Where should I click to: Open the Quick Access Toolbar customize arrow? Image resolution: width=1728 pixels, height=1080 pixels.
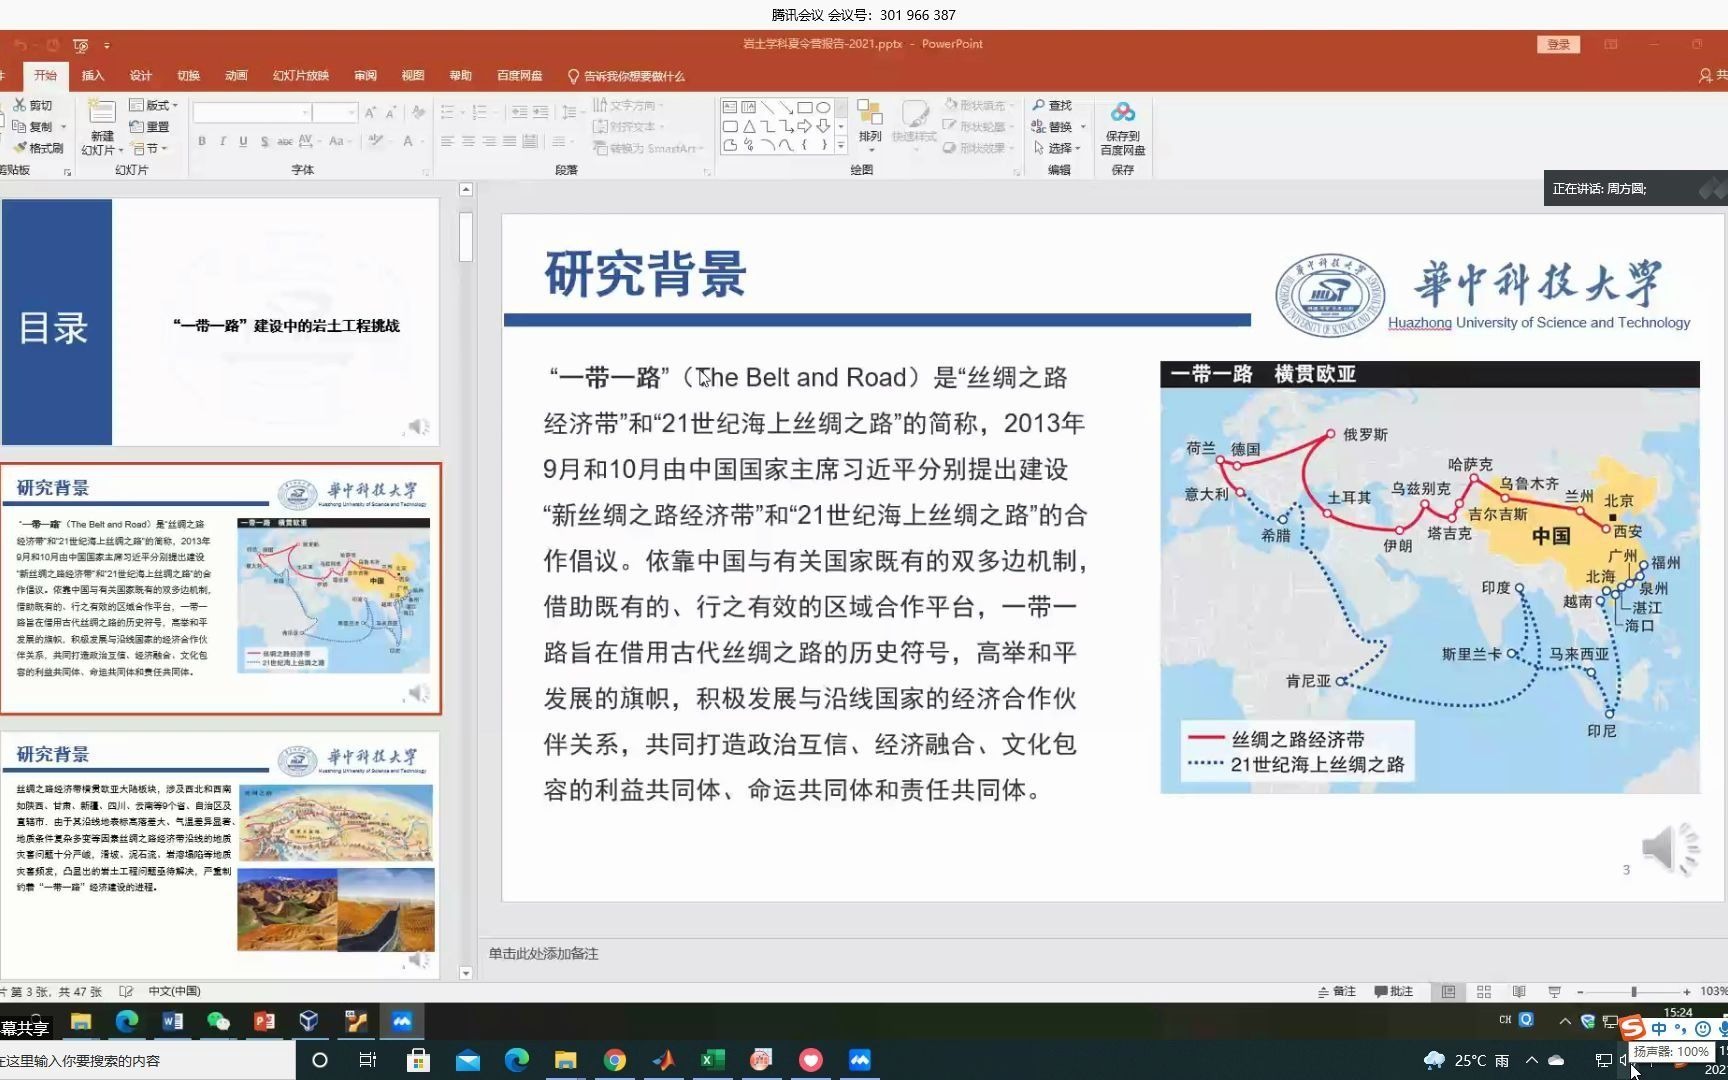[106, 45]
